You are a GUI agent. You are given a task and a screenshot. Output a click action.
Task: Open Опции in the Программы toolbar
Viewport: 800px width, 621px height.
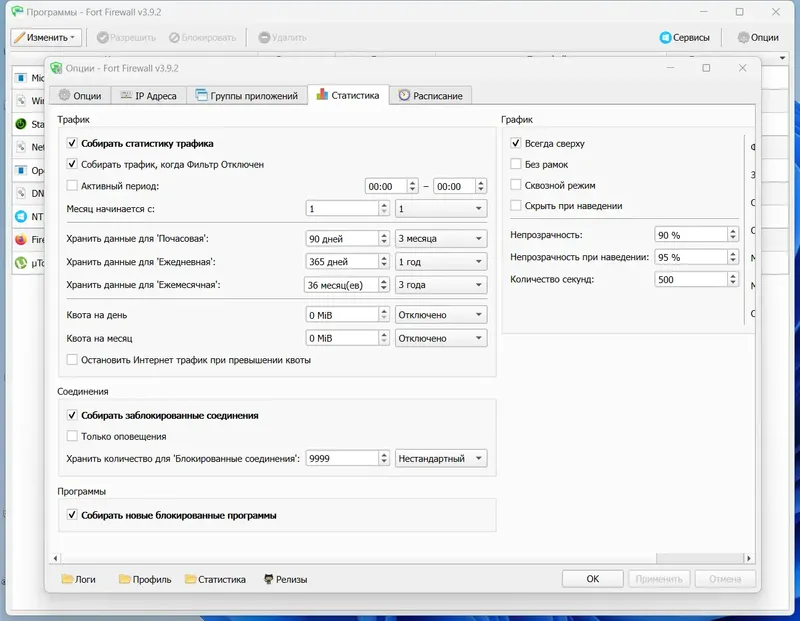pyautogui.click(x=758, y=37)
